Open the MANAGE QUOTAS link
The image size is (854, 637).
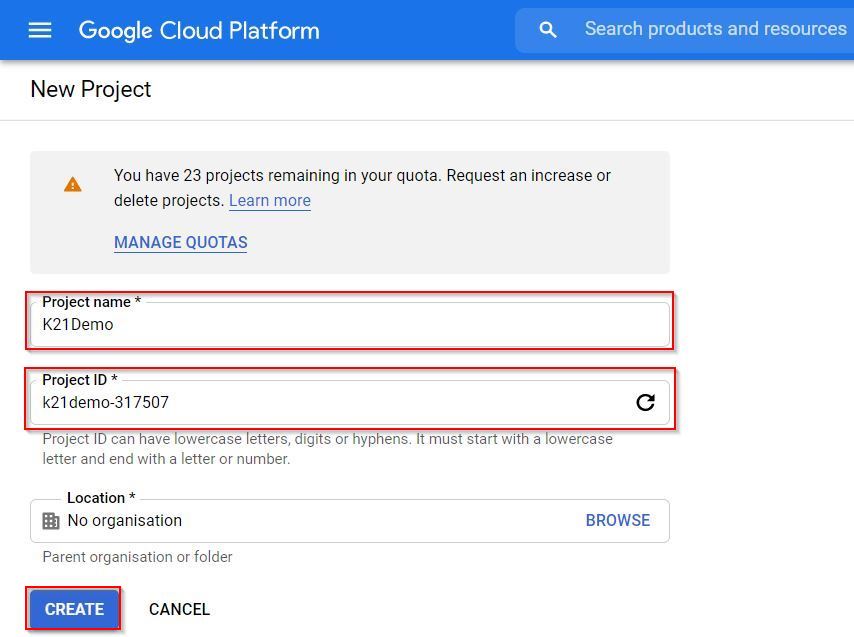point(180,242)
